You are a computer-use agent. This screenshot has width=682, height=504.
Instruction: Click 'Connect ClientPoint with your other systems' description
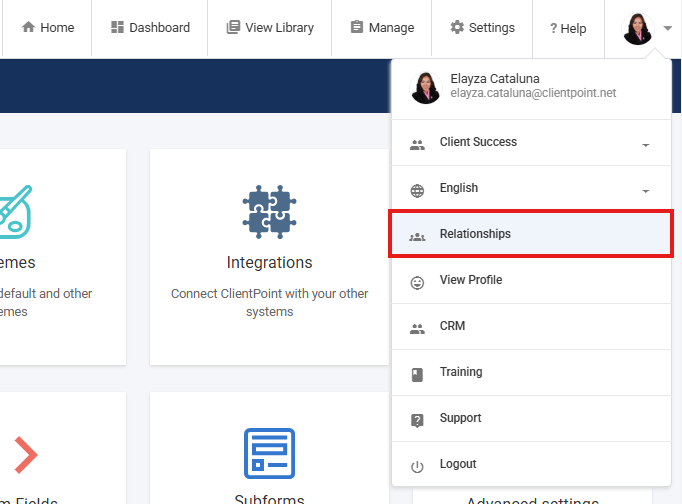pos(269,303)
